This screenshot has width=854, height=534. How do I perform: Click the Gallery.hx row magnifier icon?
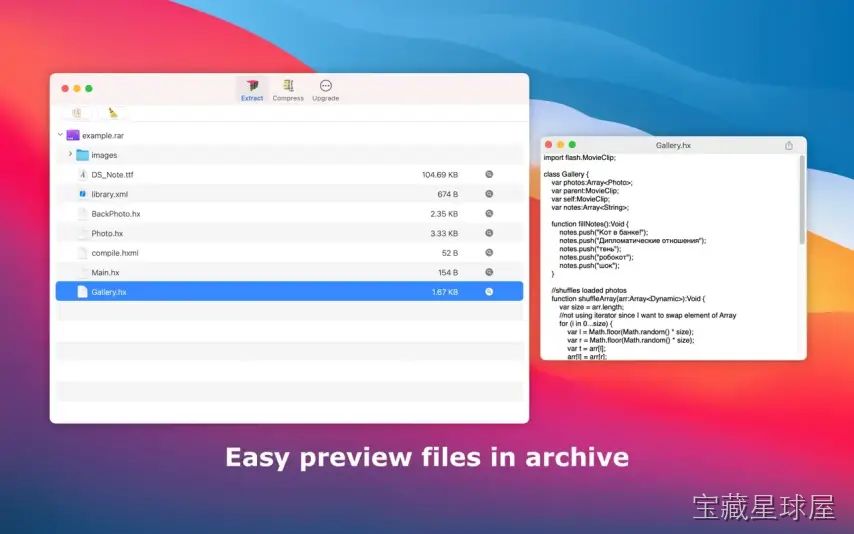489,292
